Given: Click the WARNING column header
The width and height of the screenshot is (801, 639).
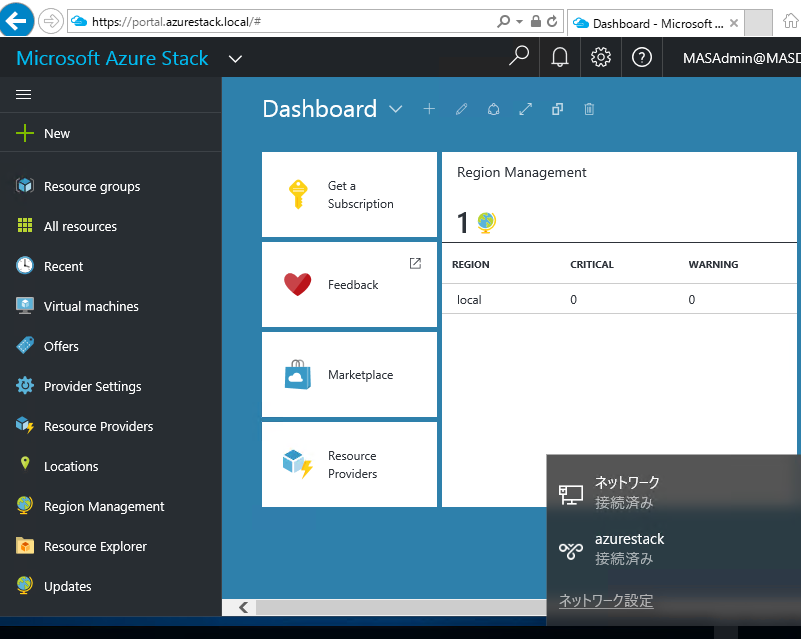Looking at the screenshot, I should tap(713, 265).
